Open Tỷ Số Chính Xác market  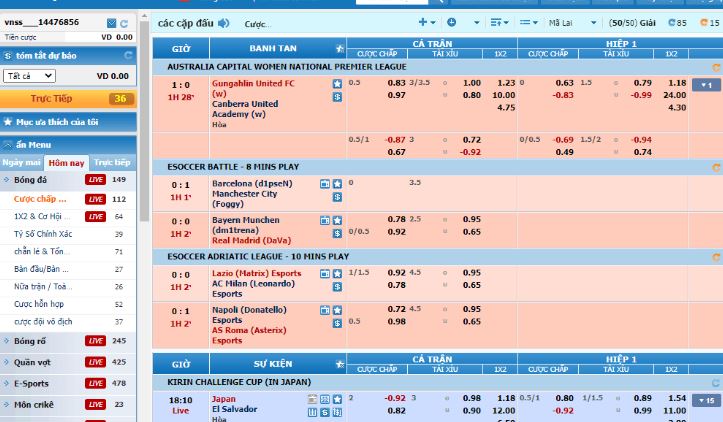click(43, 234)
